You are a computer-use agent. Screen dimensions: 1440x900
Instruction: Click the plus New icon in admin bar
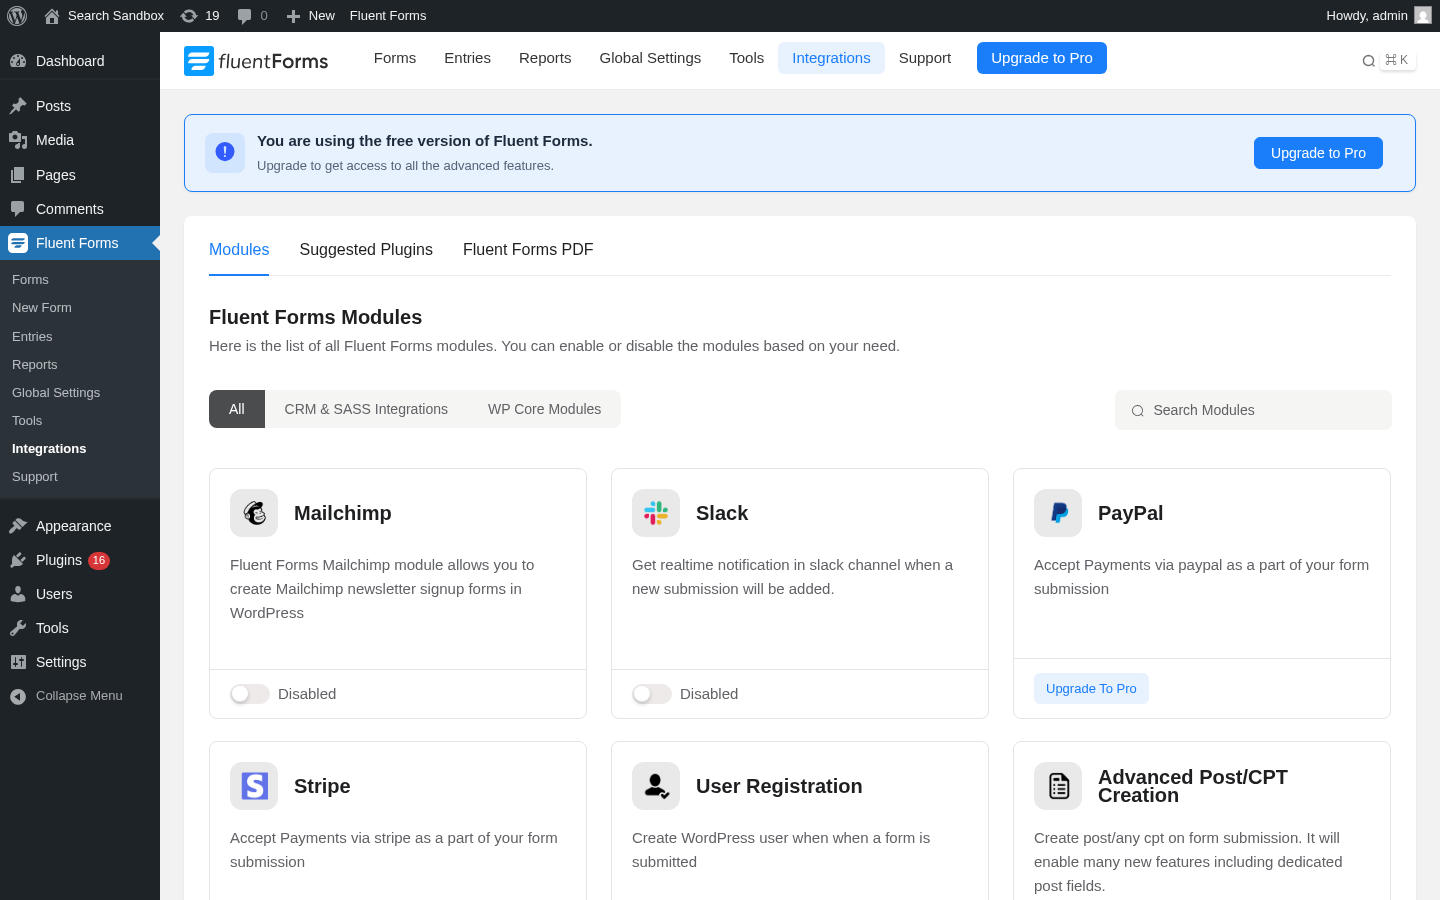click(293, 16)
